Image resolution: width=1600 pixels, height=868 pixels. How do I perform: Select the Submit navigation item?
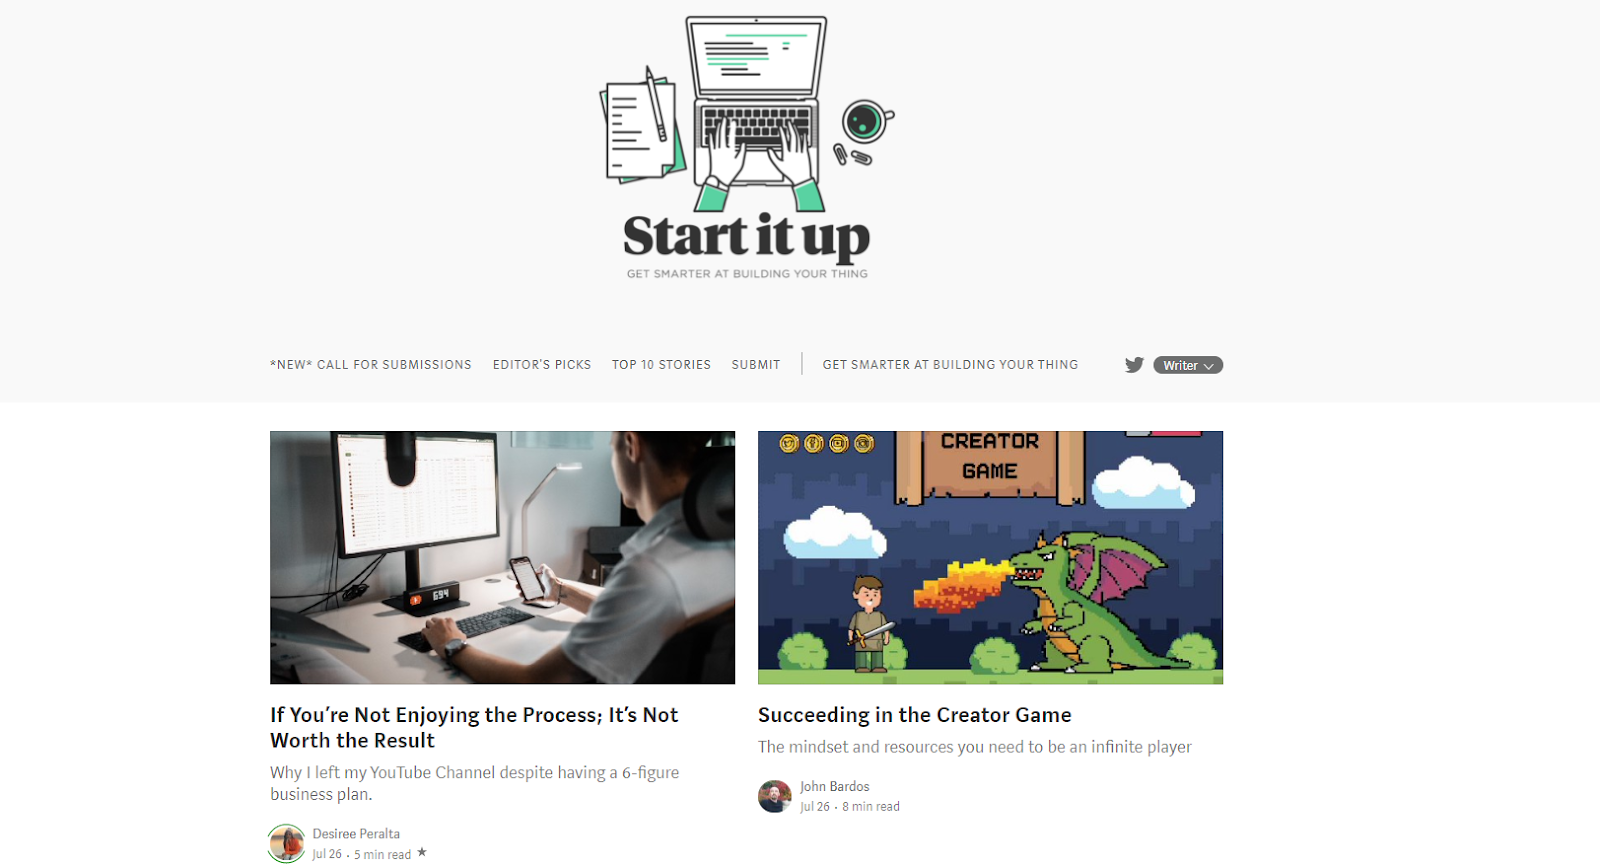tap(756, 365)
